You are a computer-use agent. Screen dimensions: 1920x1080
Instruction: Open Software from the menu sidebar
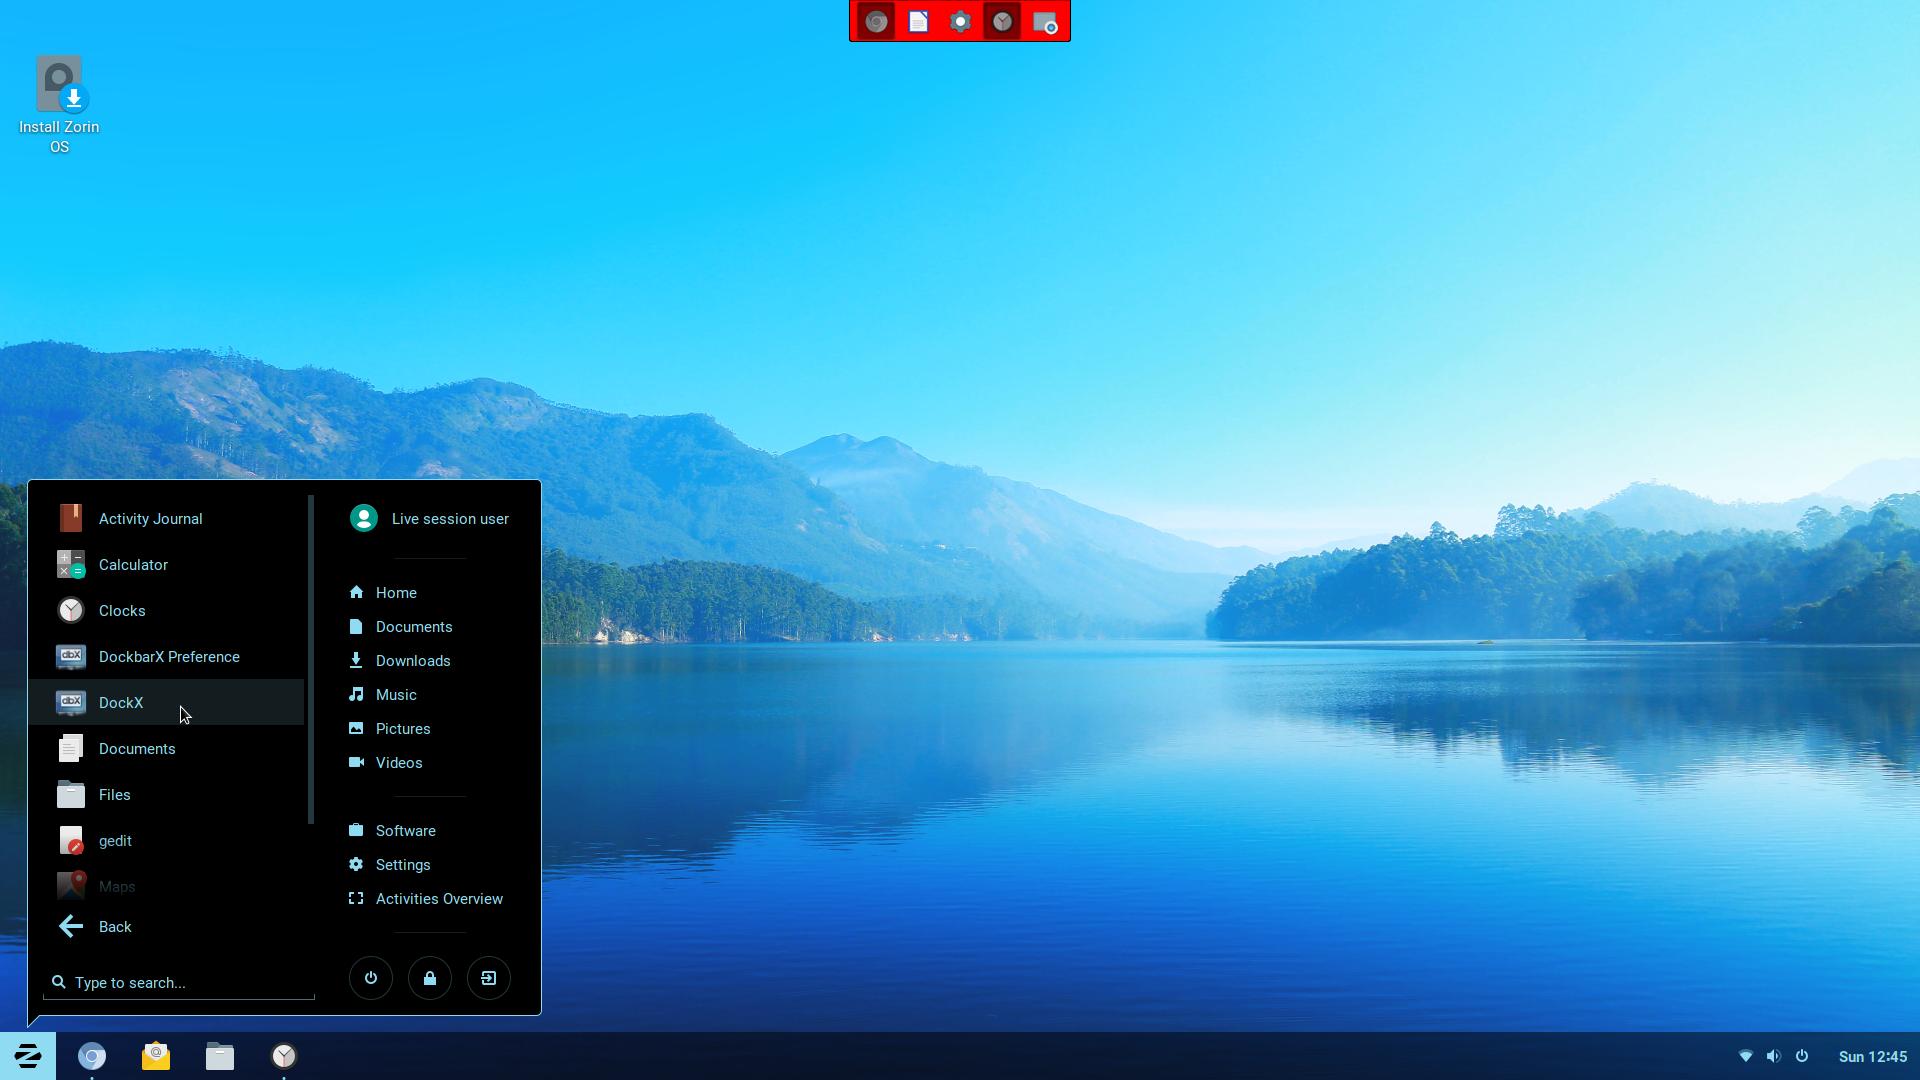(x=404, y=831)
